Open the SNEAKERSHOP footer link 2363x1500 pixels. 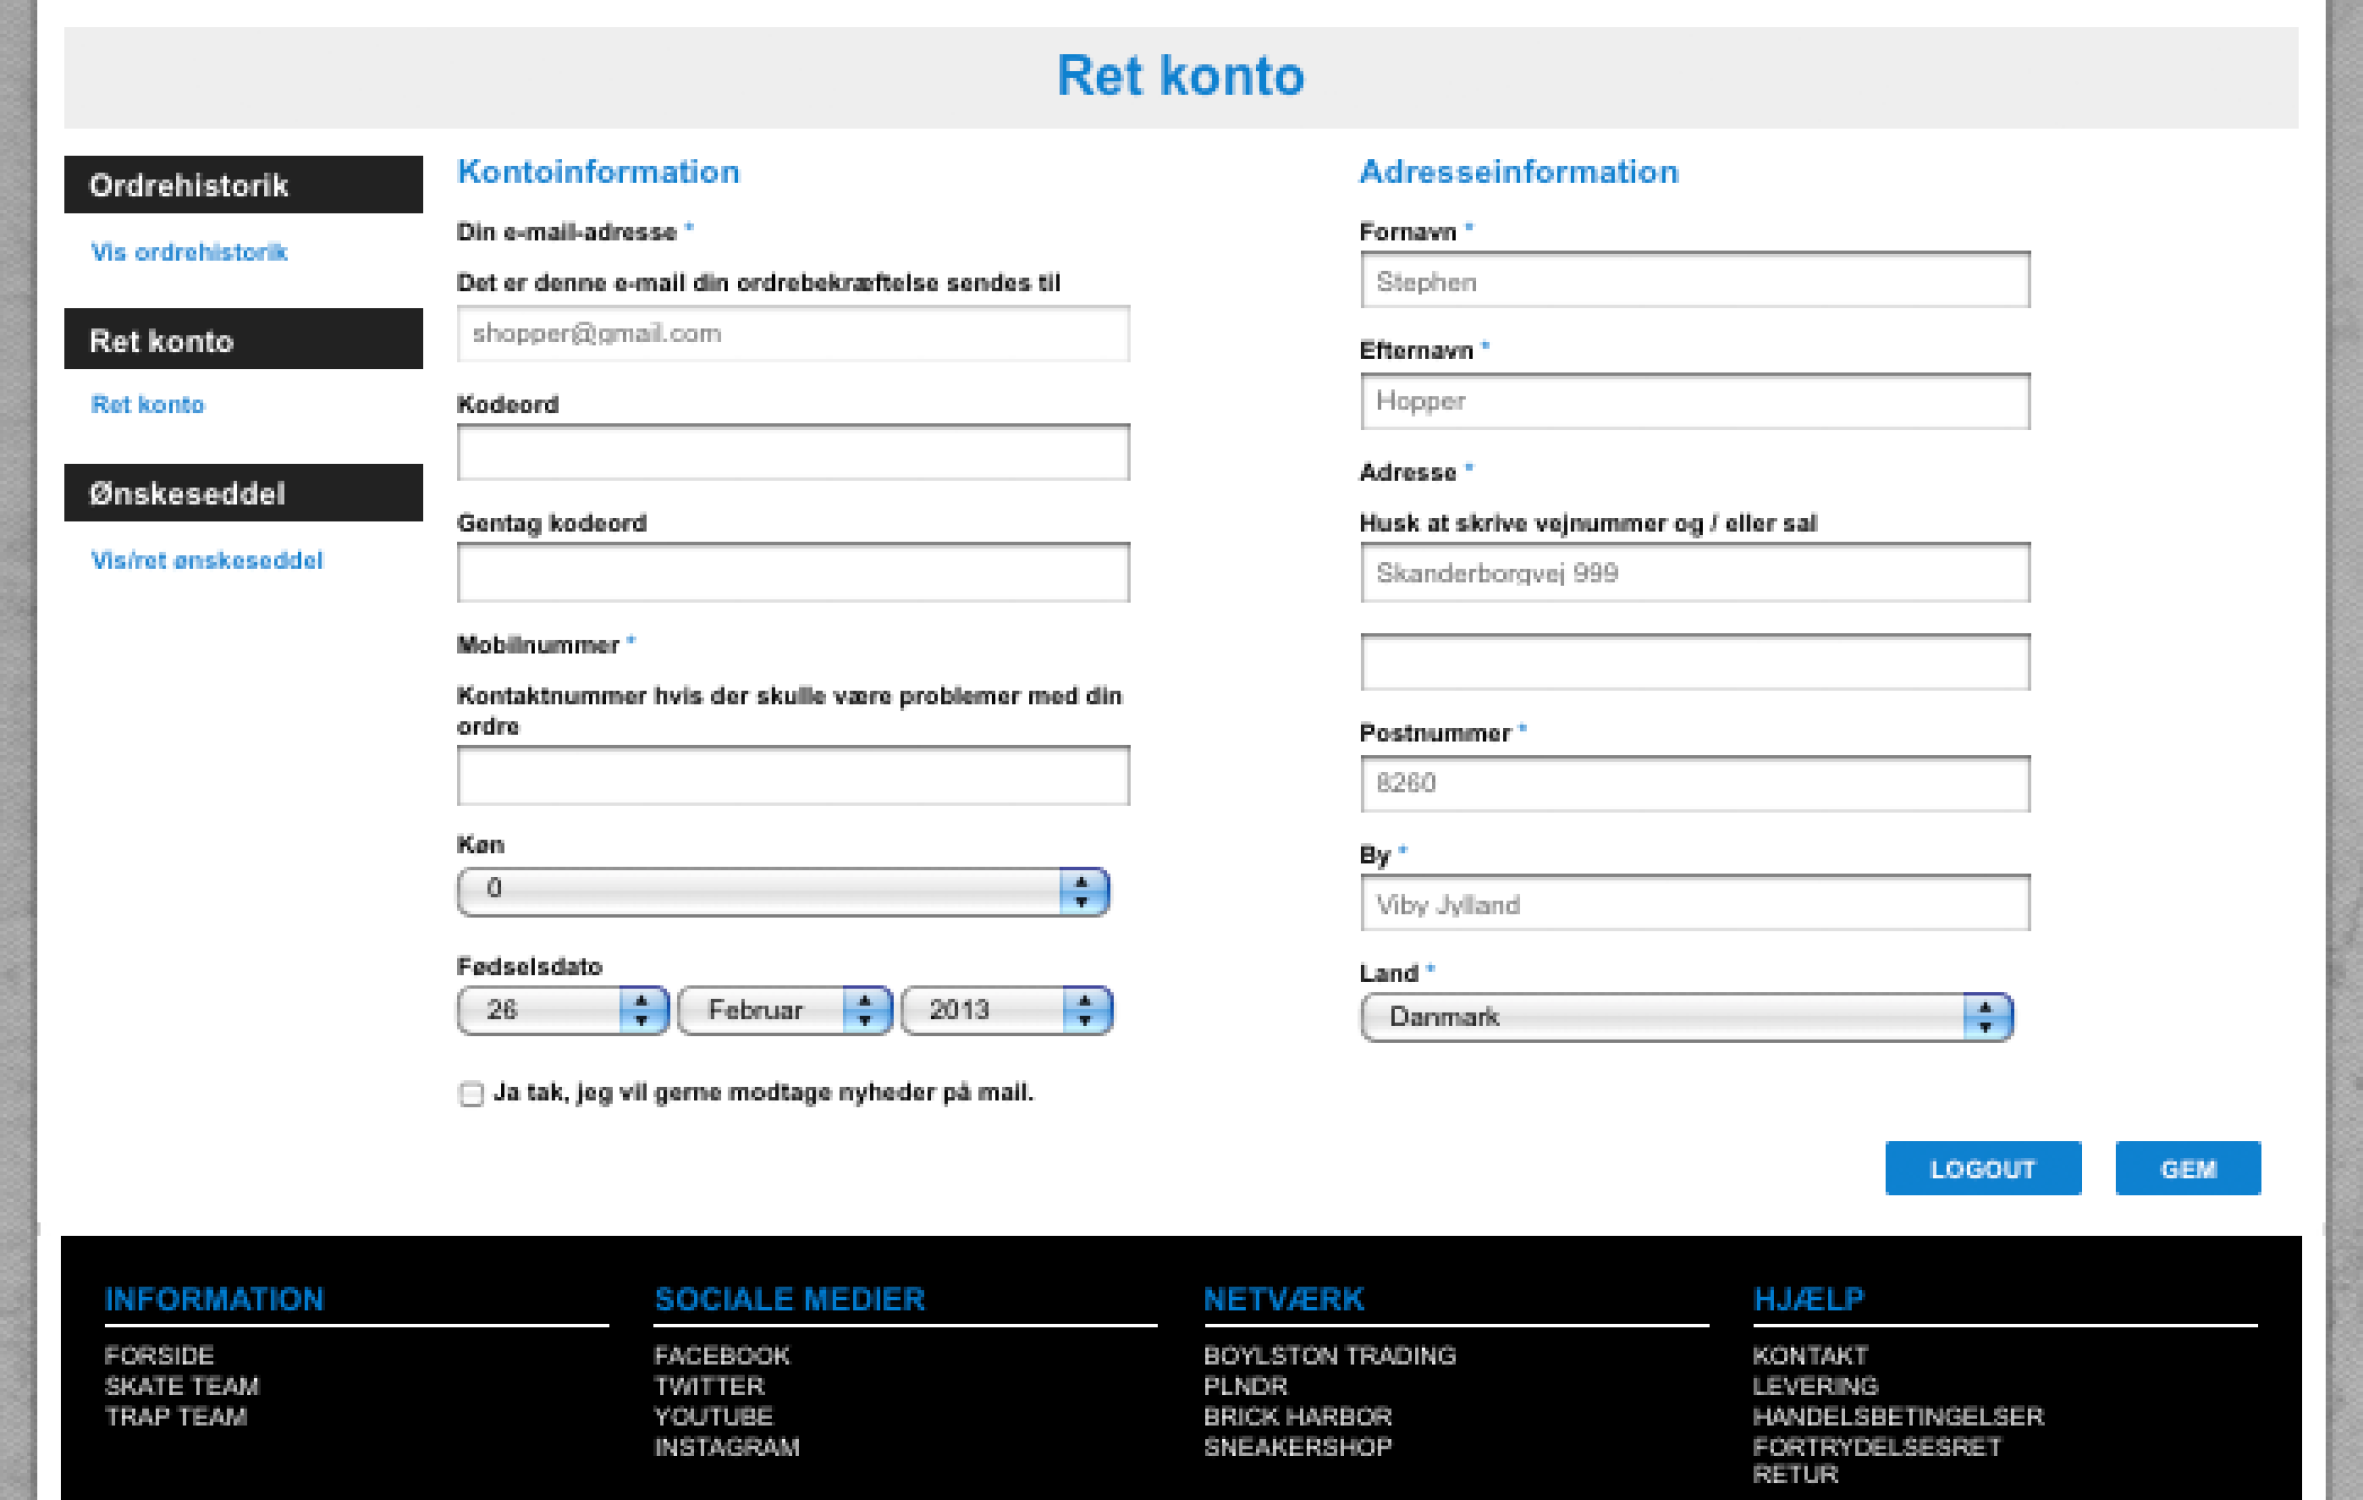[1298, 1447]
